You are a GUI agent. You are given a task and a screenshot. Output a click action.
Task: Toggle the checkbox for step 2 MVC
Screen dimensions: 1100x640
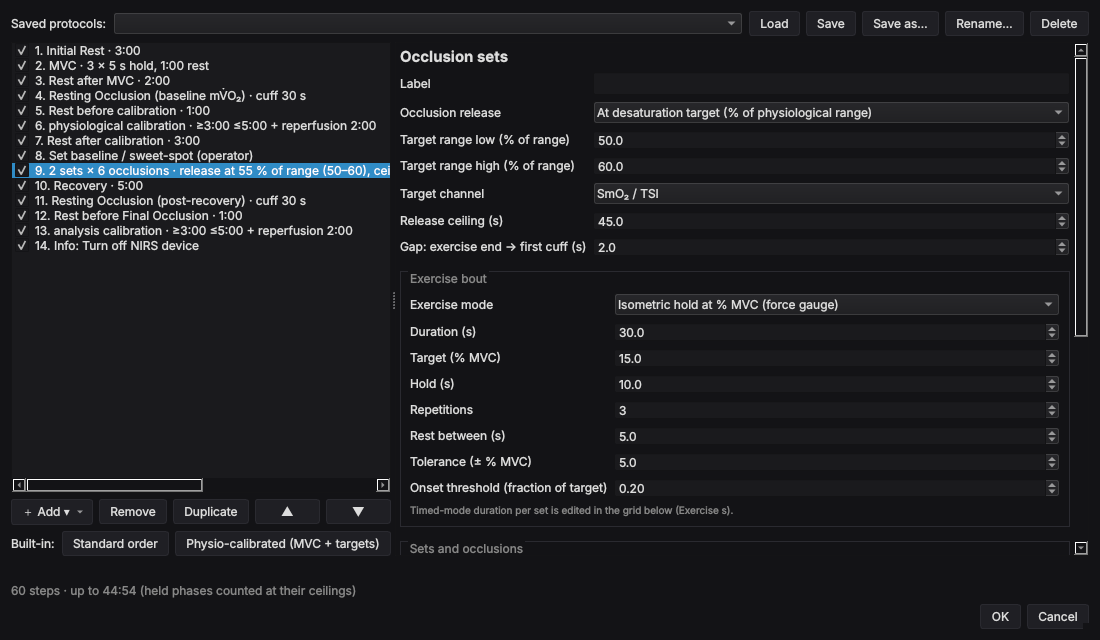coord(22,66)
